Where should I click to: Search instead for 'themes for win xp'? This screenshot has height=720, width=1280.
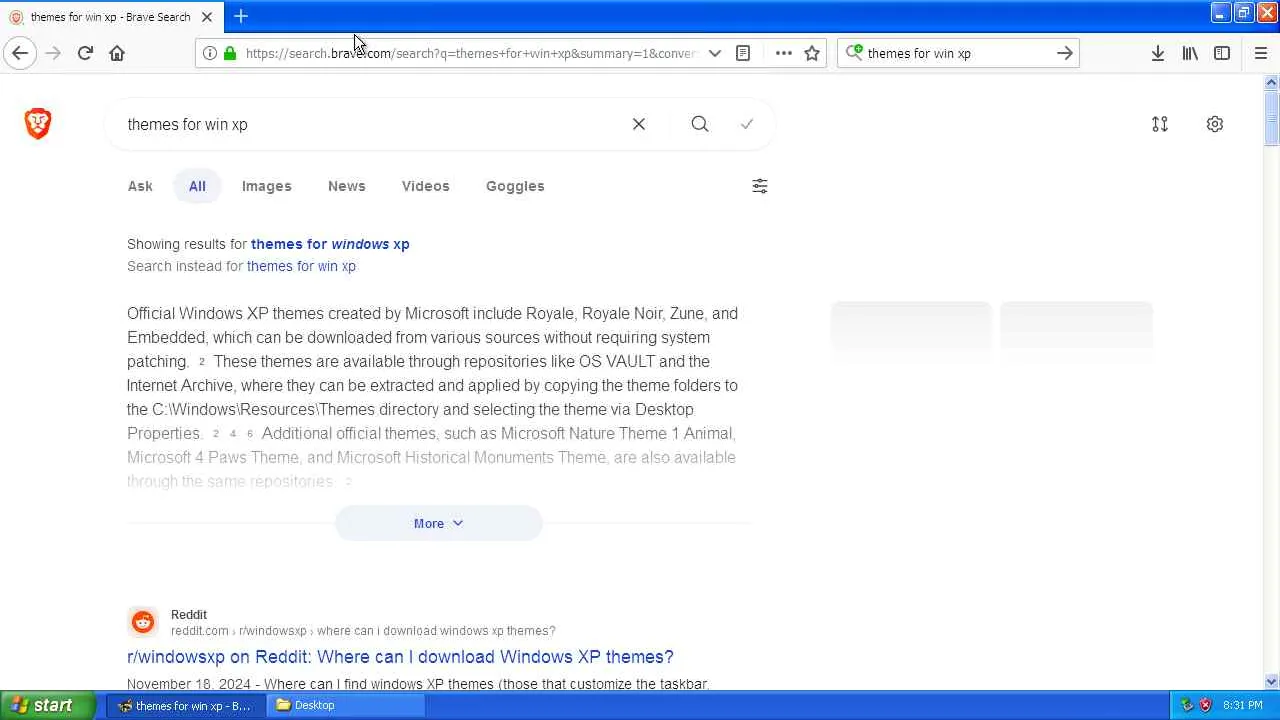[301, 266]
